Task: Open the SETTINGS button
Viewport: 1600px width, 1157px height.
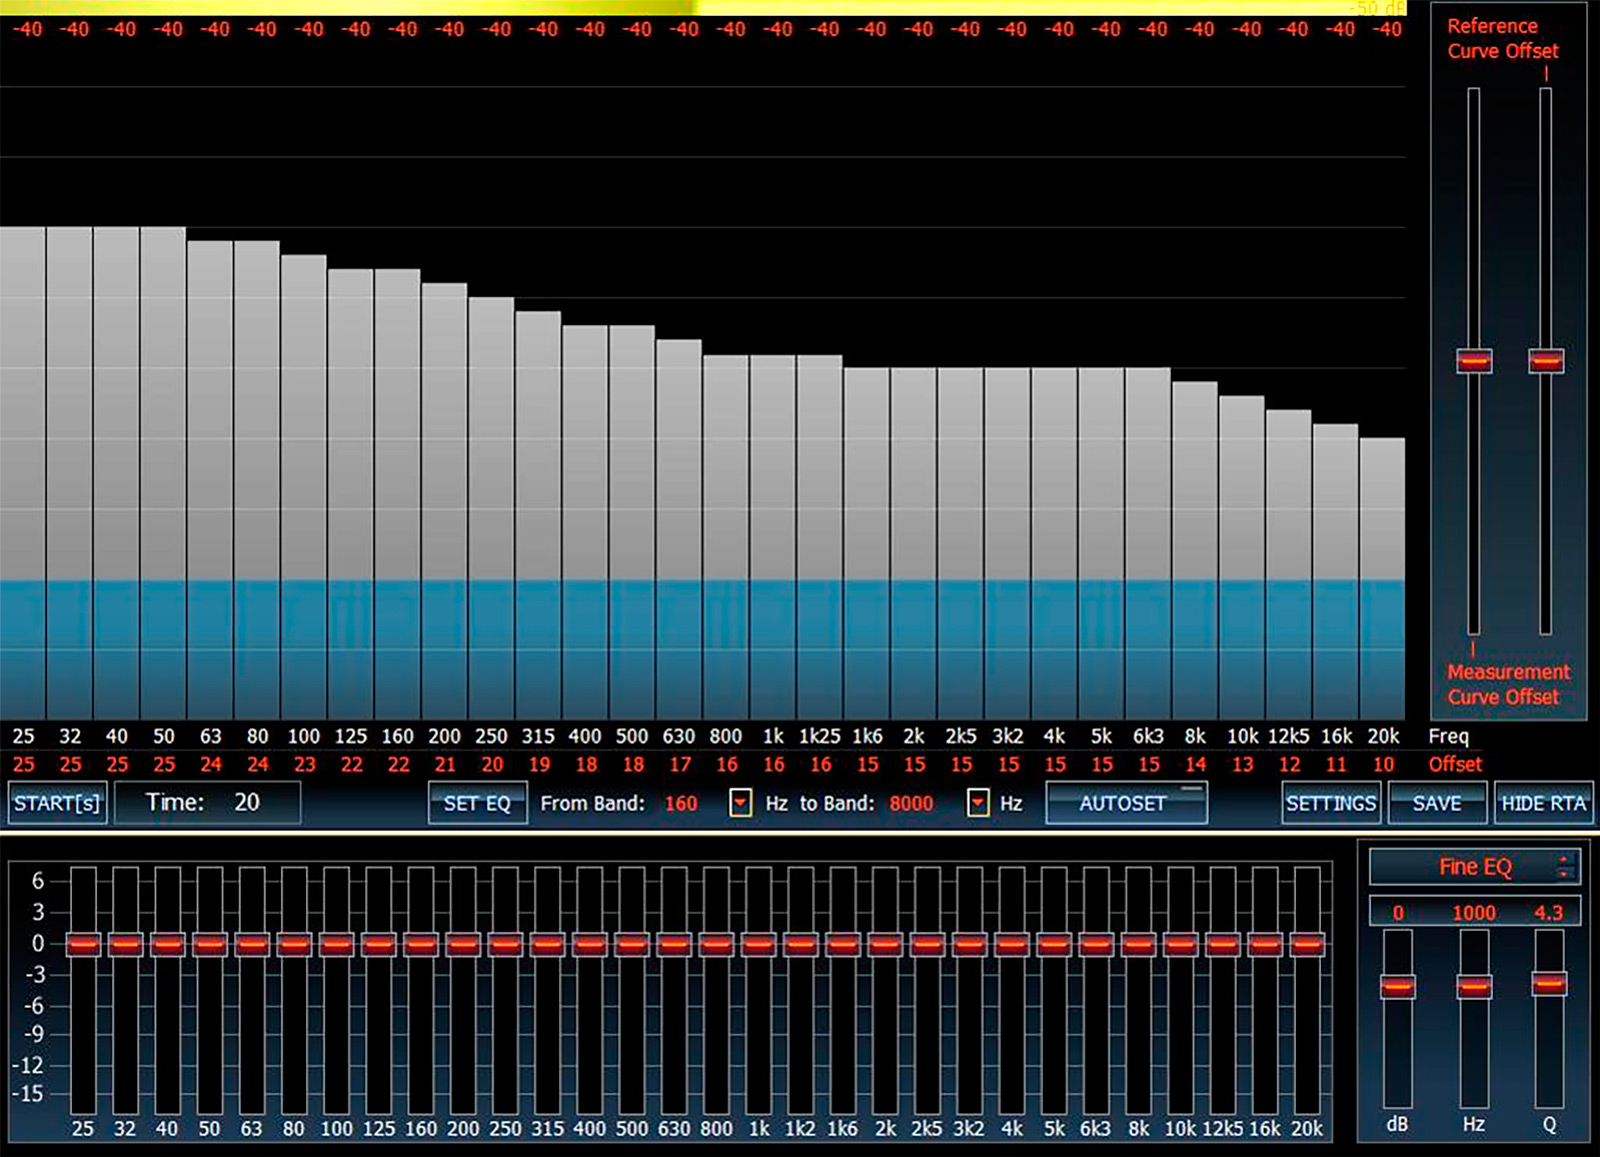Action: tap(1331, 803)
